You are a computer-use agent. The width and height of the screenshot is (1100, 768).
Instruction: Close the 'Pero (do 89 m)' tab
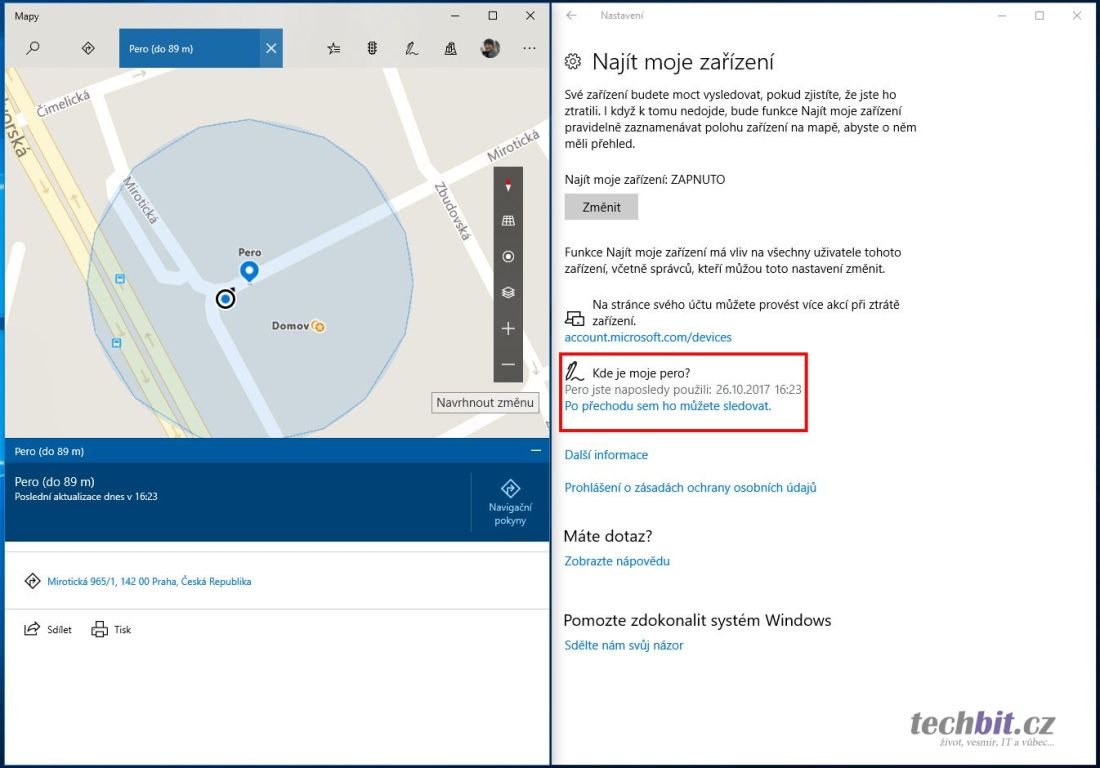click(x=271, y=48)
